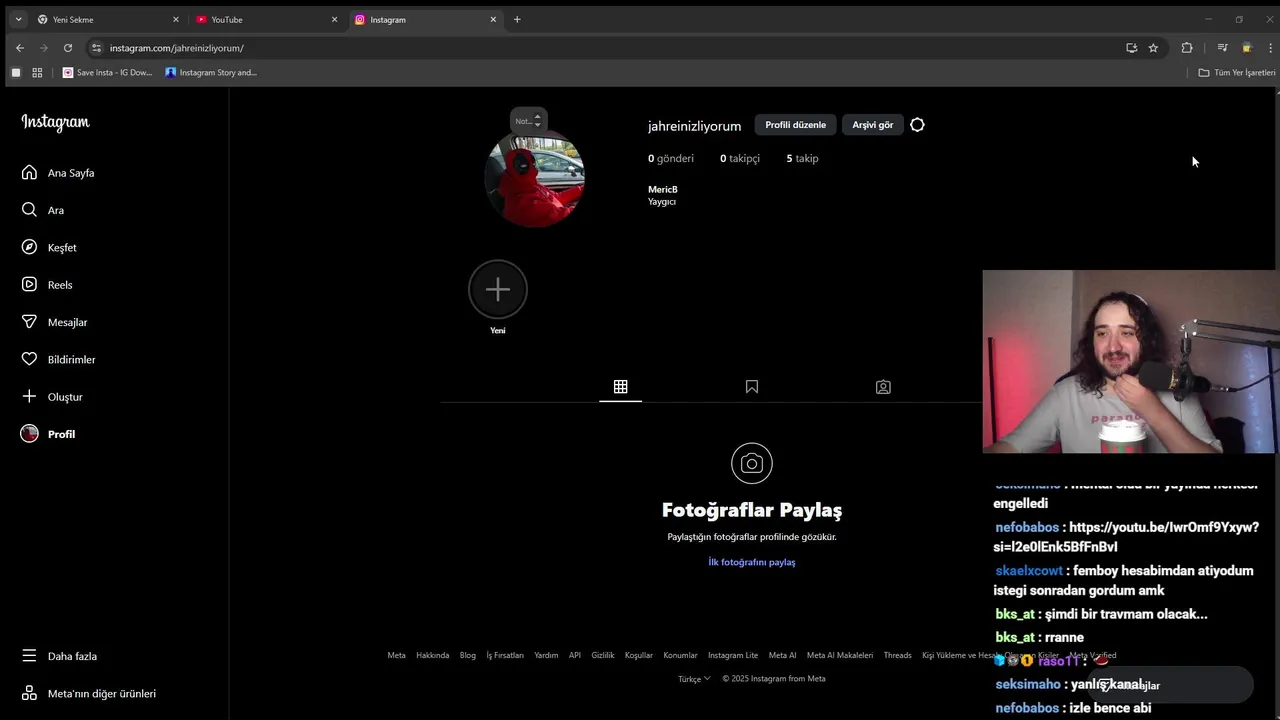Open Save Insta - IG Dow... bookmark

tap(108, 73)
